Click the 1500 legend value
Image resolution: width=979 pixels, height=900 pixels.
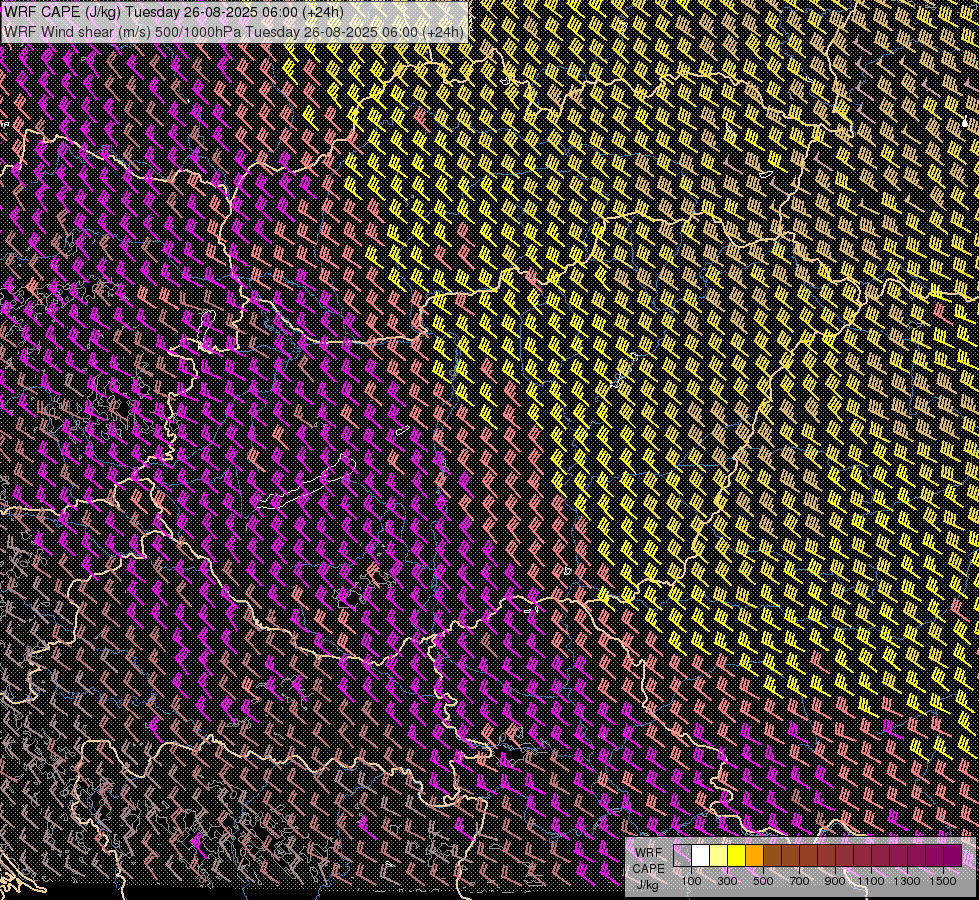click(x=943, y=881)
